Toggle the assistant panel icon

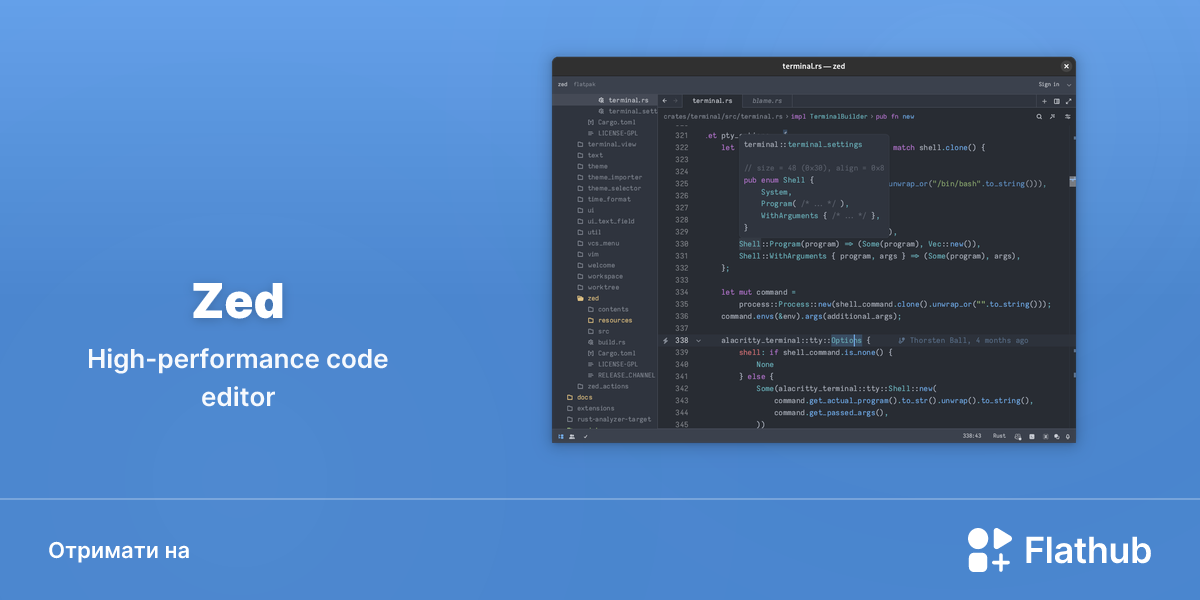tap(1045, 436)
